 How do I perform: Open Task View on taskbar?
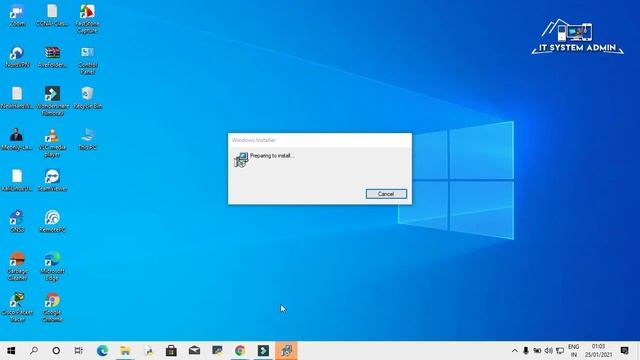tap(78, 351)
